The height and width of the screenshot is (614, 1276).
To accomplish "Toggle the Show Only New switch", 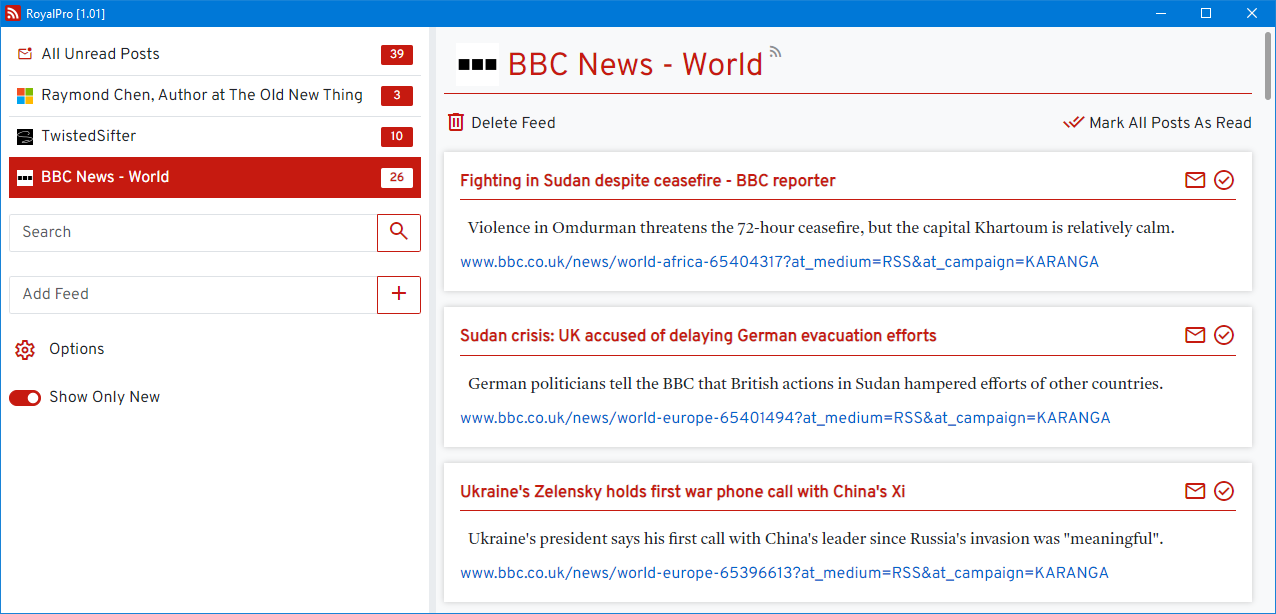I will click(25, 398).
